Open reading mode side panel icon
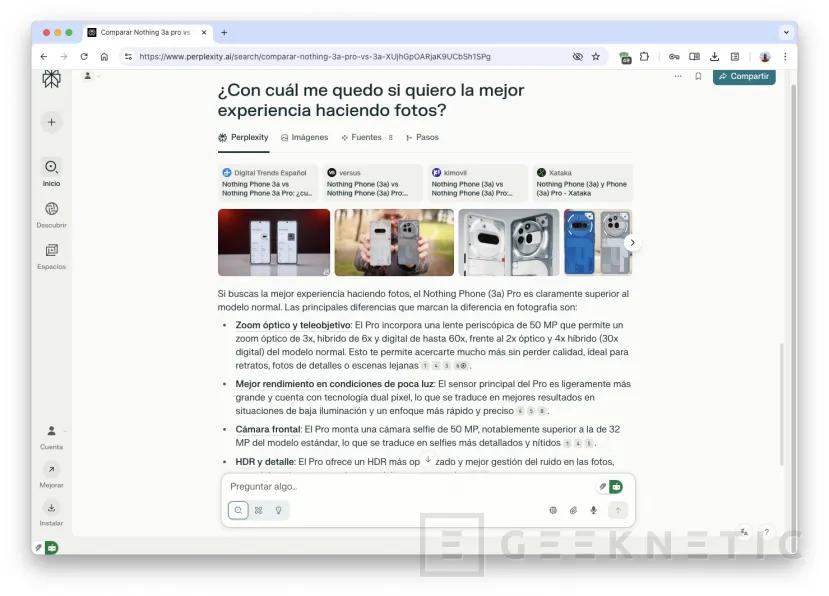Viewport: 829px width, 596px height. pyautogui.click(x=694, y=57)
